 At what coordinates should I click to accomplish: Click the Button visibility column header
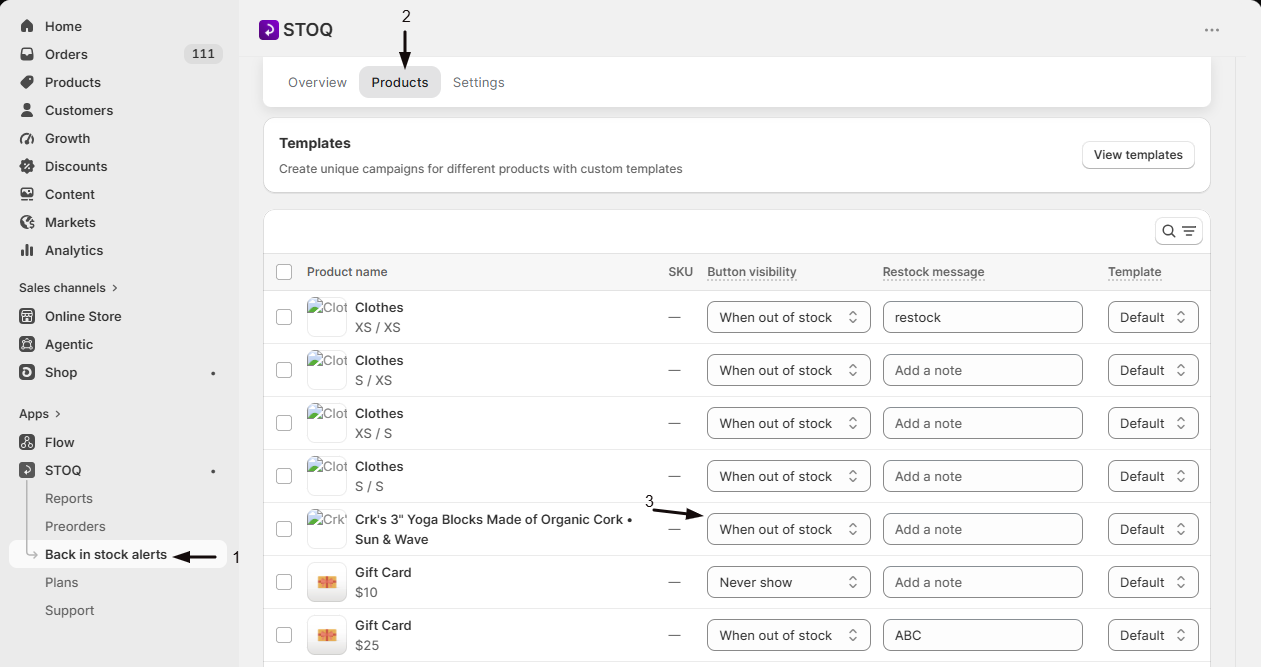coord(752,272)
